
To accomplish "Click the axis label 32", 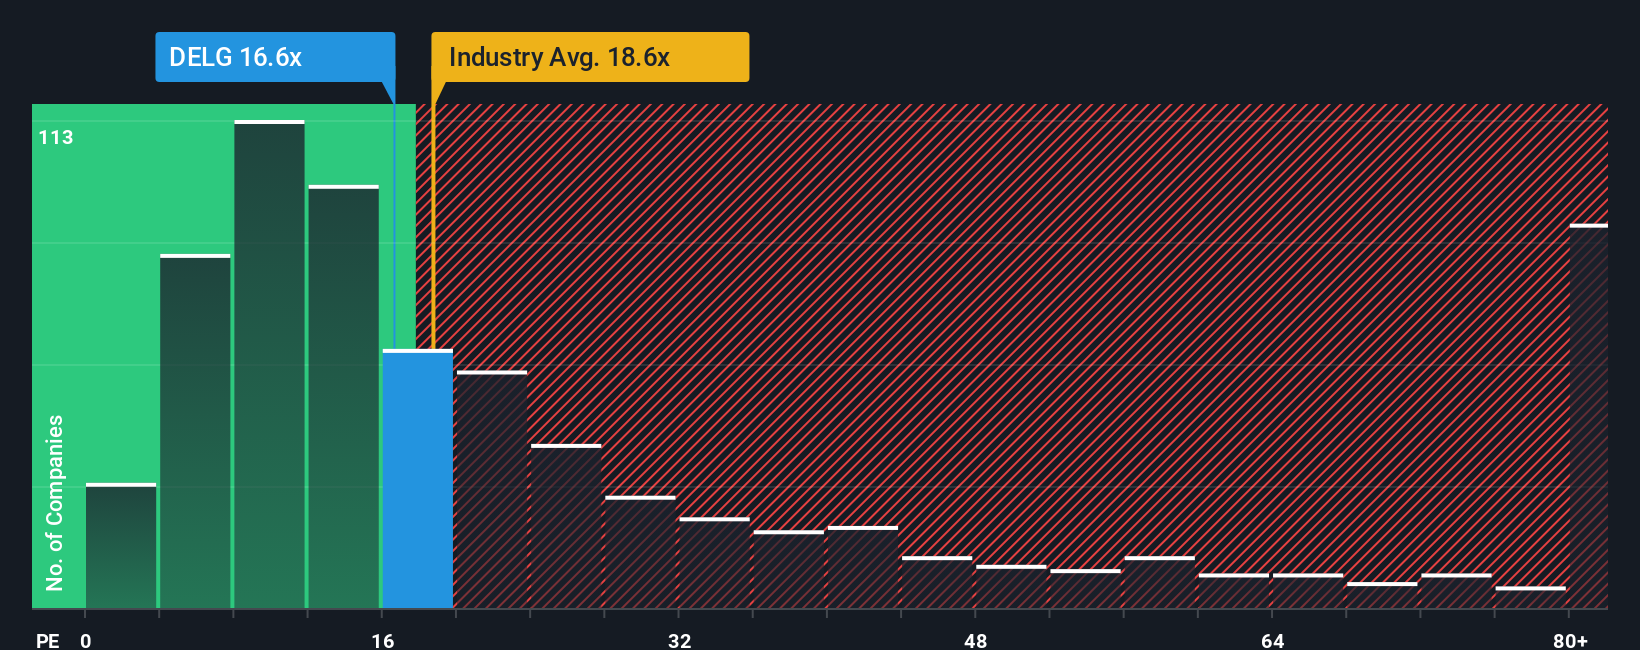I will point(679,640).
